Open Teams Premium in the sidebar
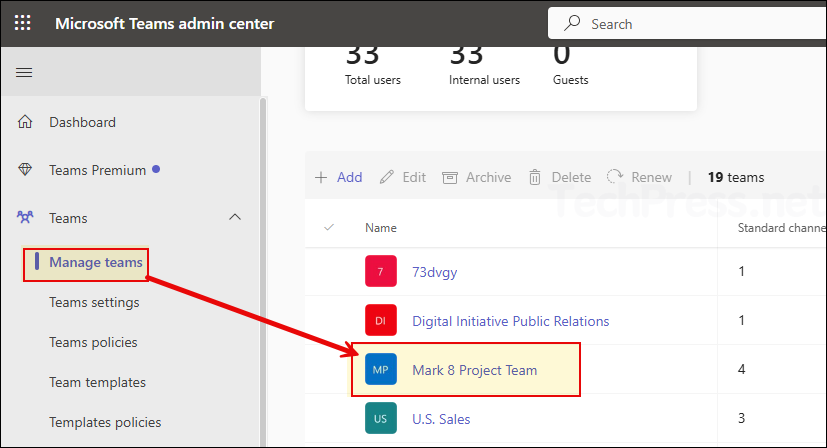Screen dimensions: 827x448 pyautogui.click(x=98, y=170)
